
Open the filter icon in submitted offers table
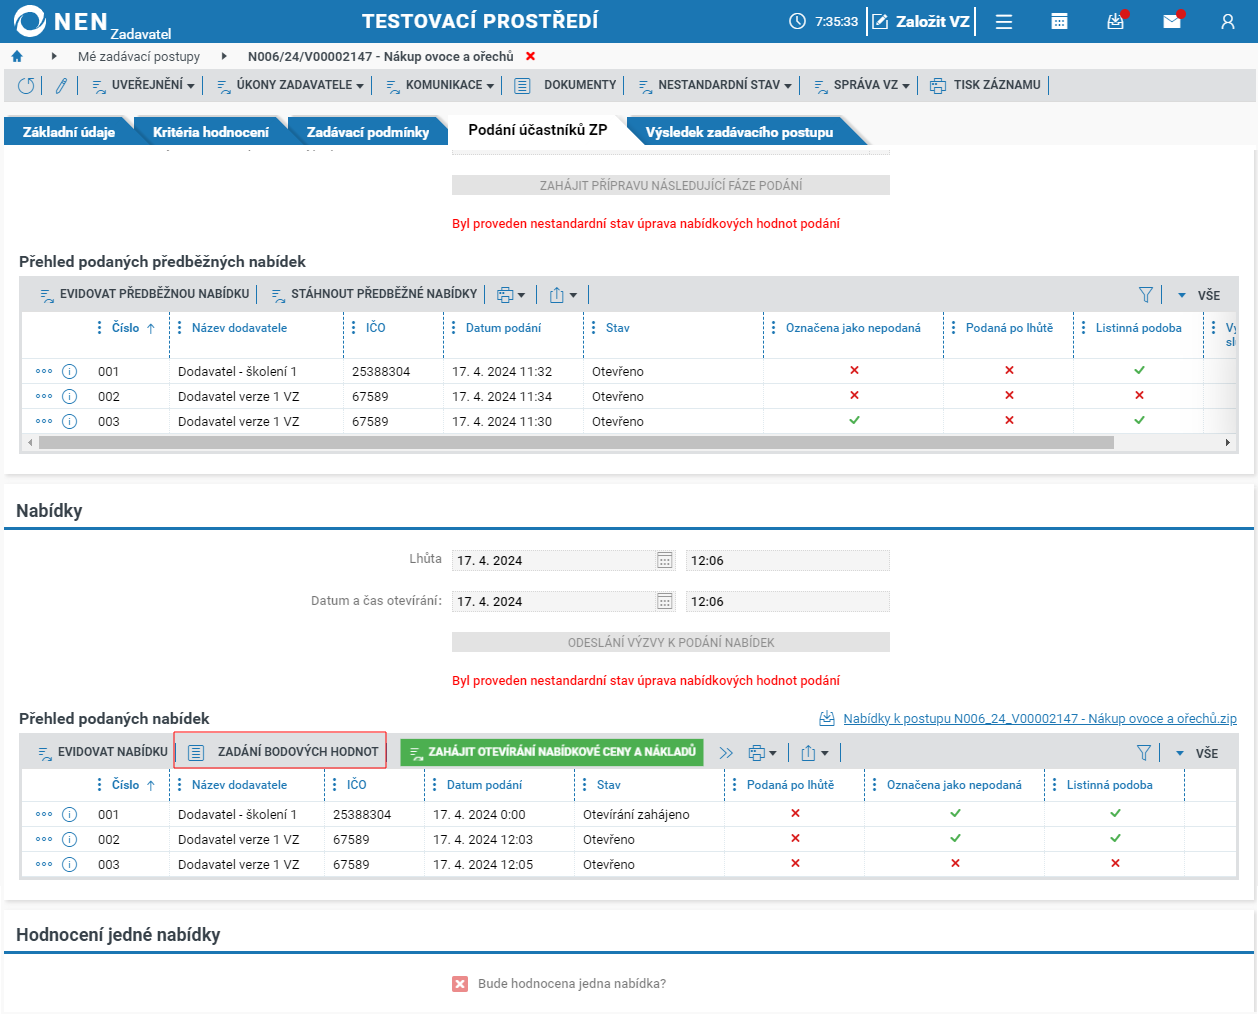point(1144,753)
